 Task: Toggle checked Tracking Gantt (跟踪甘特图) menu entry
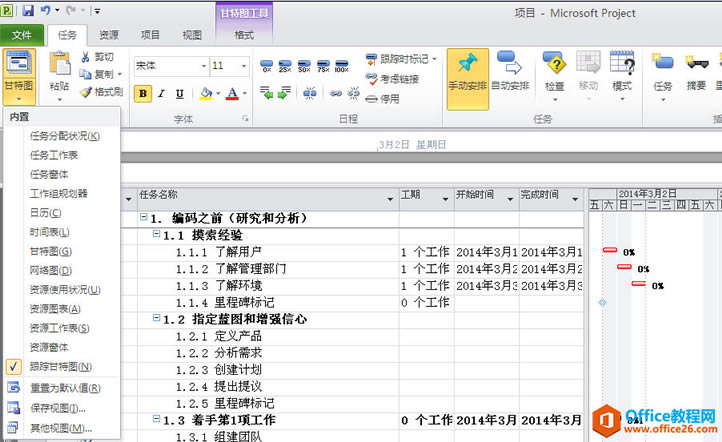coord(61,366)
